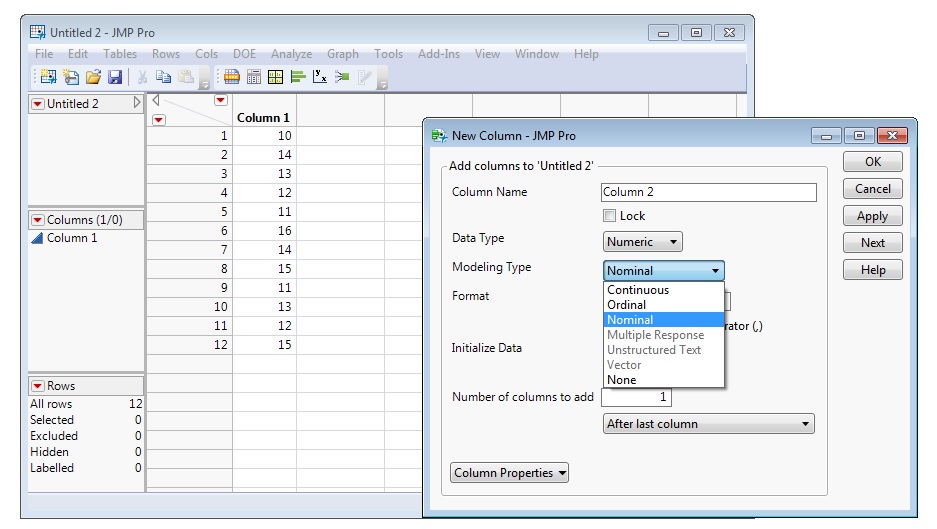Screen dimensions: 937x529
Task: Open the Columns (1/0) red triangle menu
Action: pyautogui.click(x=38, y=220)
